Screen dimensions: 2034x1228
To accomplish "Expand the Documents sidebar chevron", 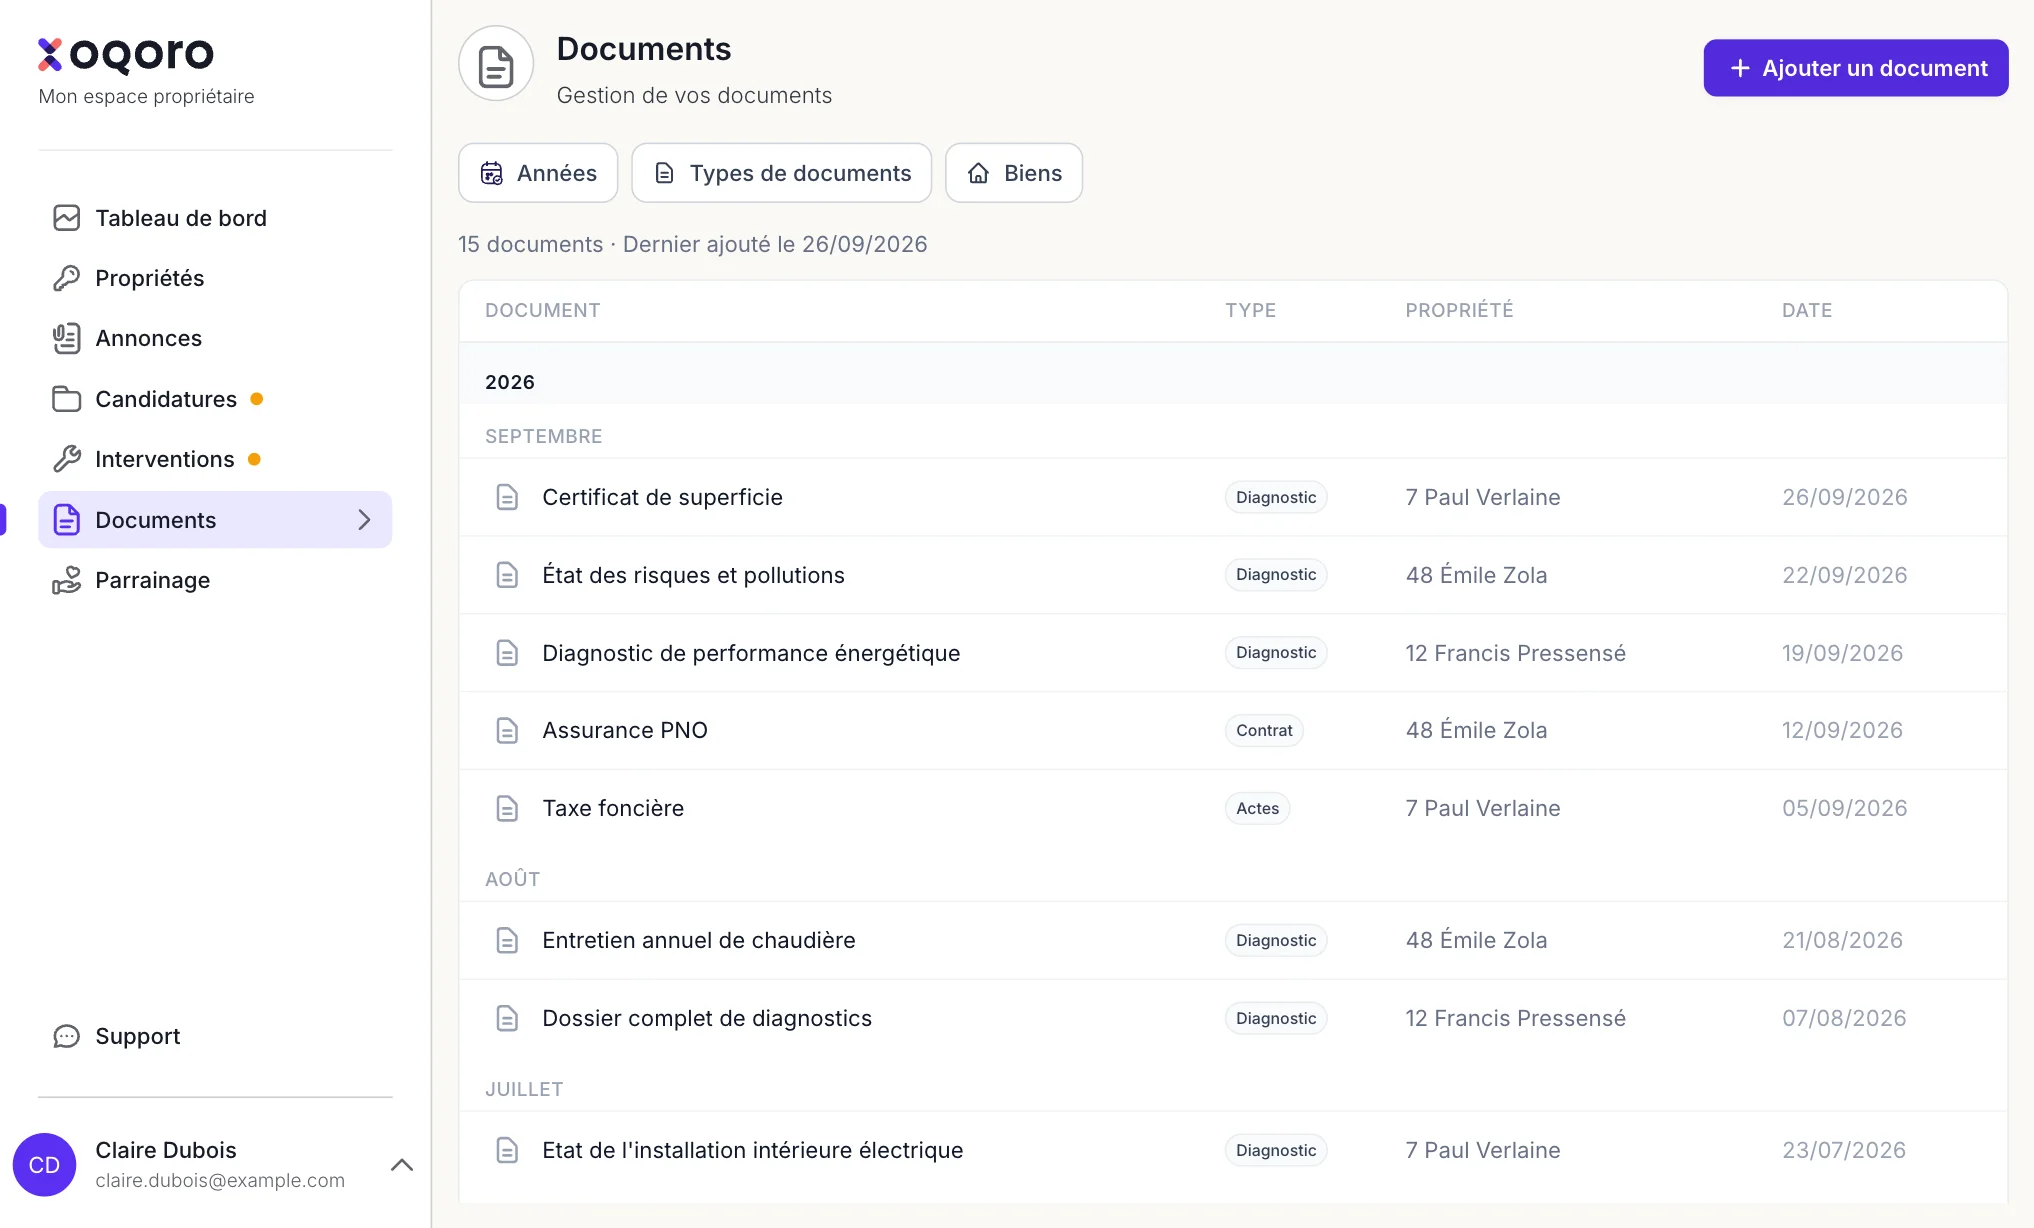I will coord(364,520).
